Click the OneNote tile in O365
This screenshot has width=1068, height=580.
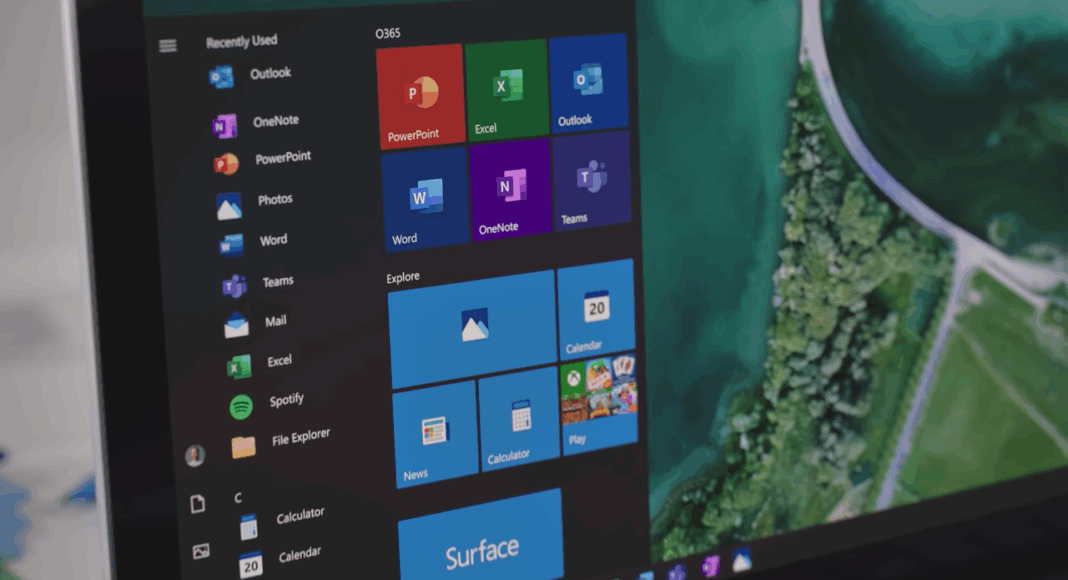(x=510, y=191)
